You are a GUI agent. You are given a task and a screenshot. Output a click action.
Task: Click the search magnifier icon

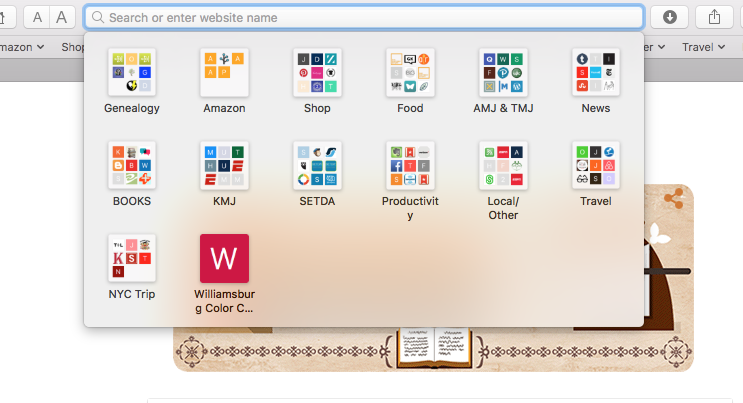[98, 18]
